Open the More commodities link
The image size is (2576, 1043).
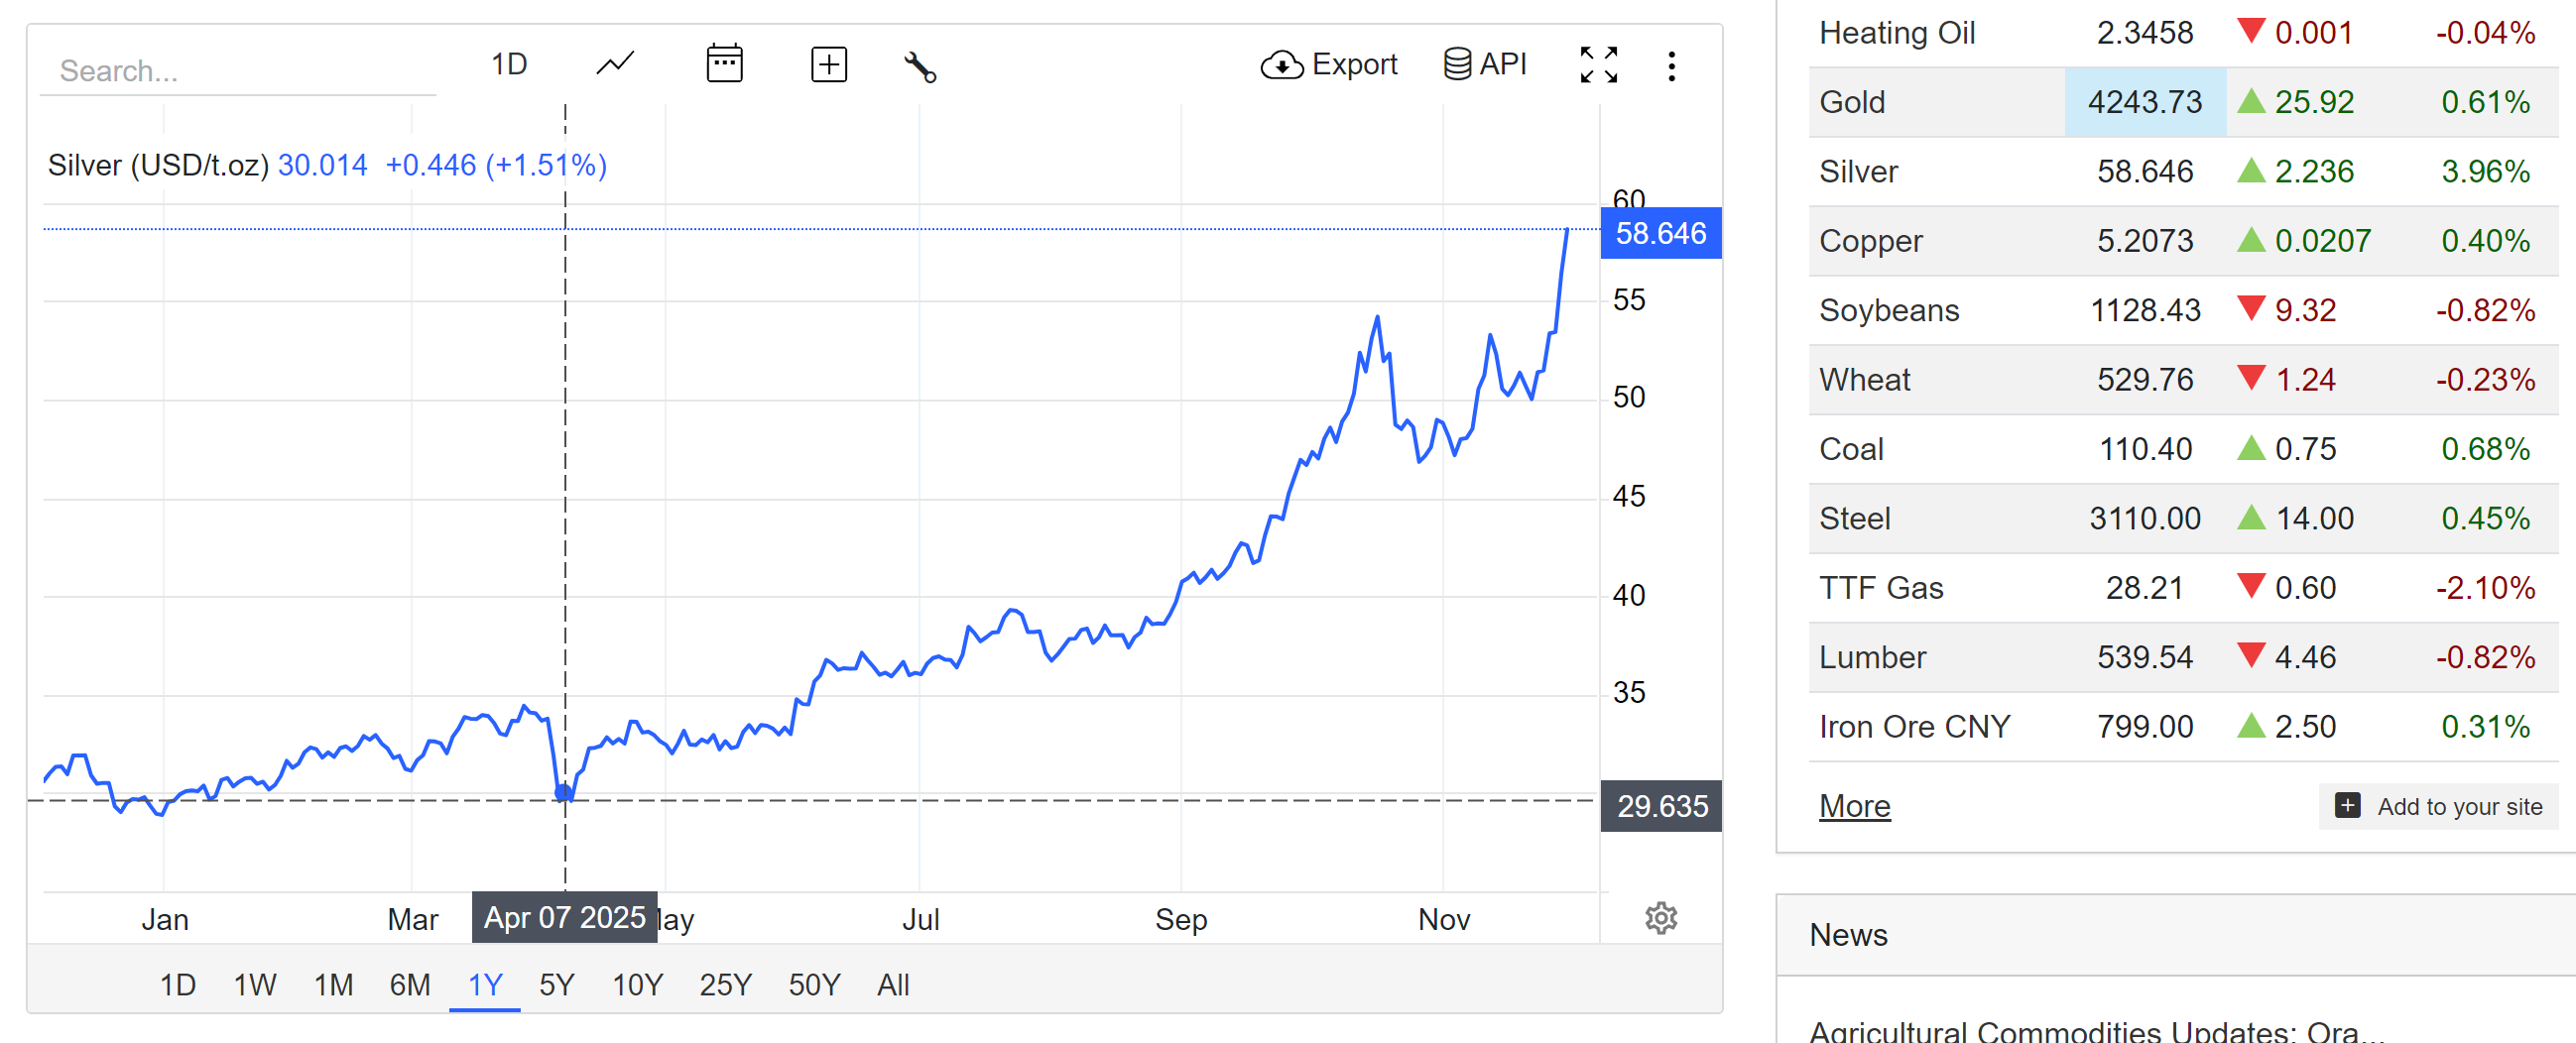1854,805
